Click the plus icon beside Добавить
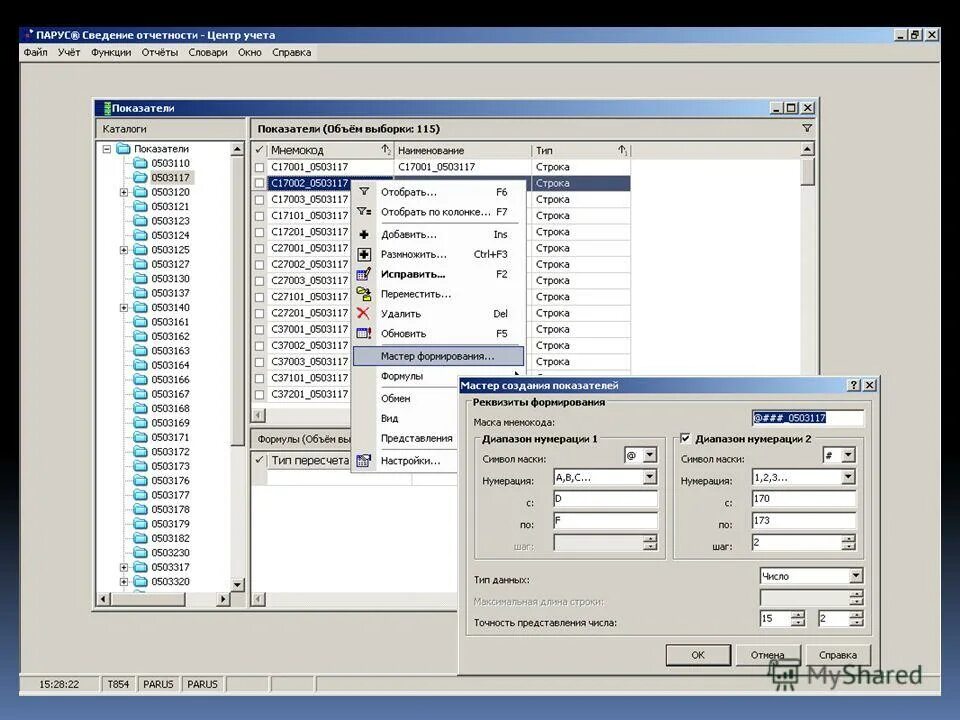Viewport: 960px width, 720px height. pos(364,234)
